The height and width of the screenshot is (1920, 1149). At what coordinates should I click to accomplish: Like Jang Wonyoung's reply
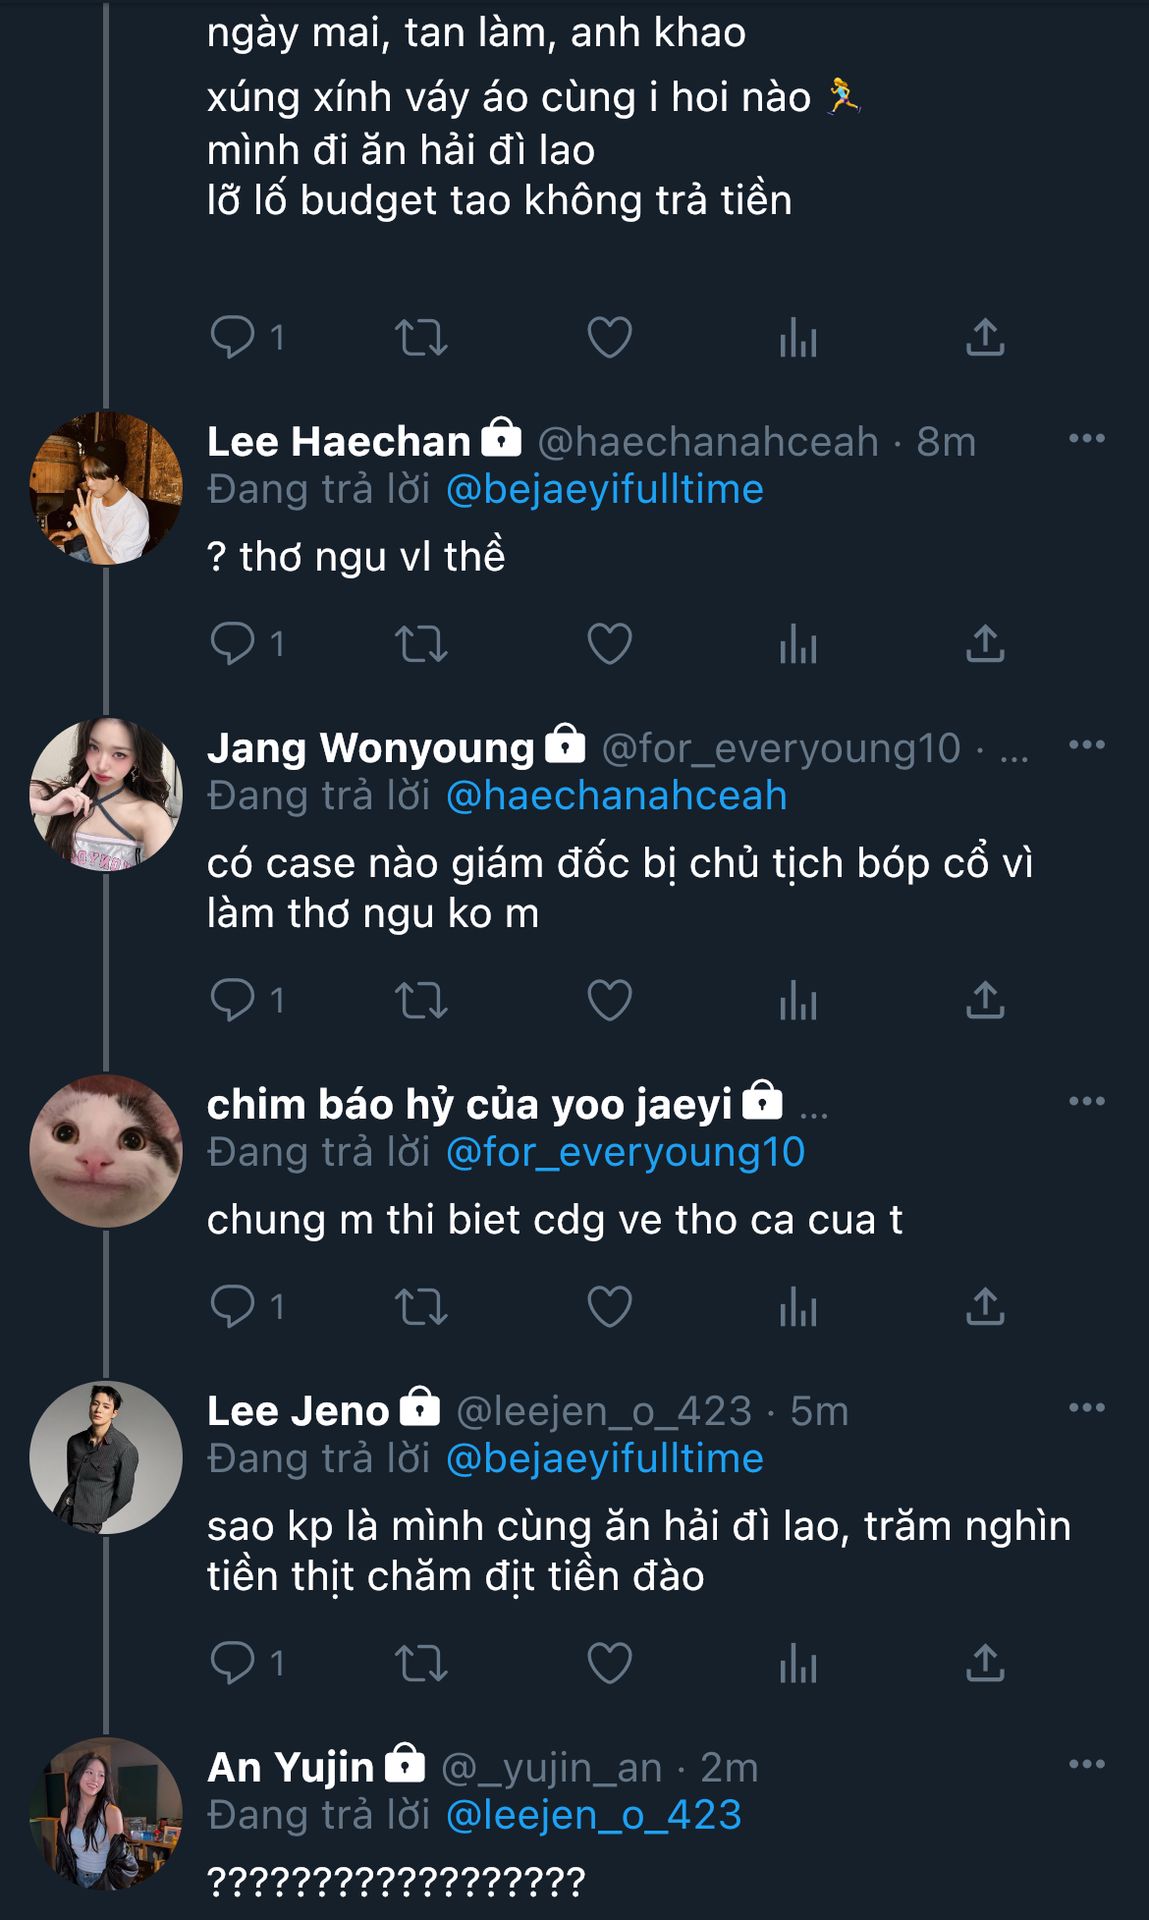pyautogui.click(x=609, y=1000)
